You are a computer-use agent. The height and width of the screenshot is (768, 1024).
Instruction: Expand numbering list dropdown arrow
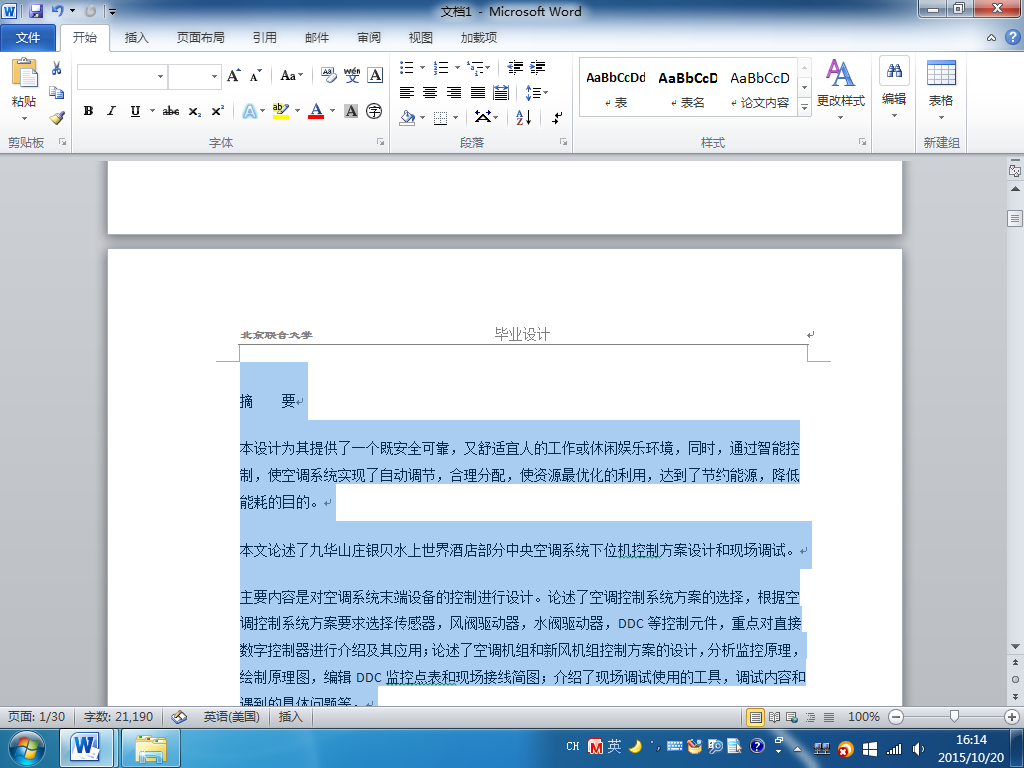coord(457,67)
